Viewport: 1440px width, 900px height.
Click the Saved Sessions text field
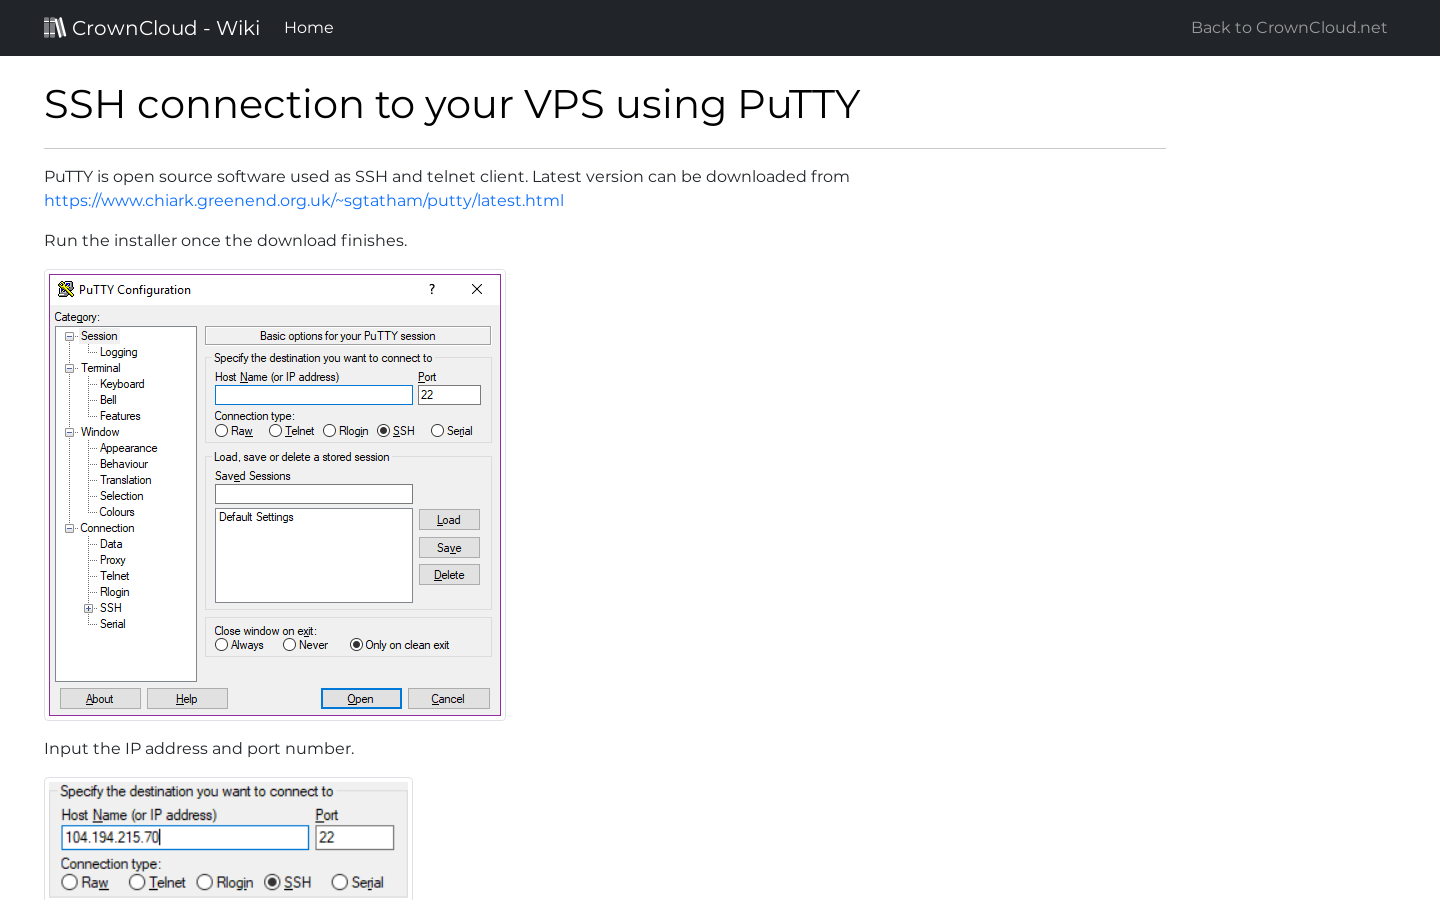point(314,494)
